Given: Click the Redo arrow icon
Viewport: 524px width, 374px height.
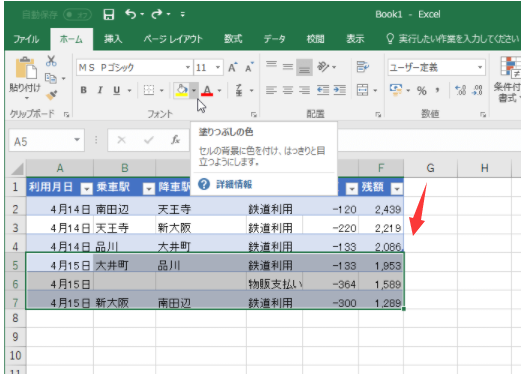Looking at the screenshot, I should pyautogui.click(x=157, y=14).
